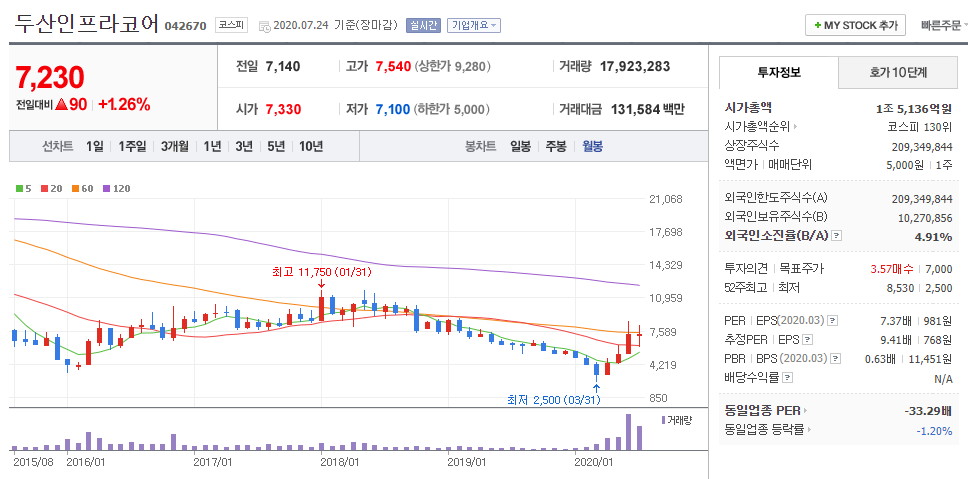Click the 액면가 label
This screenshot has width=968, height=479.
(740, 165)
